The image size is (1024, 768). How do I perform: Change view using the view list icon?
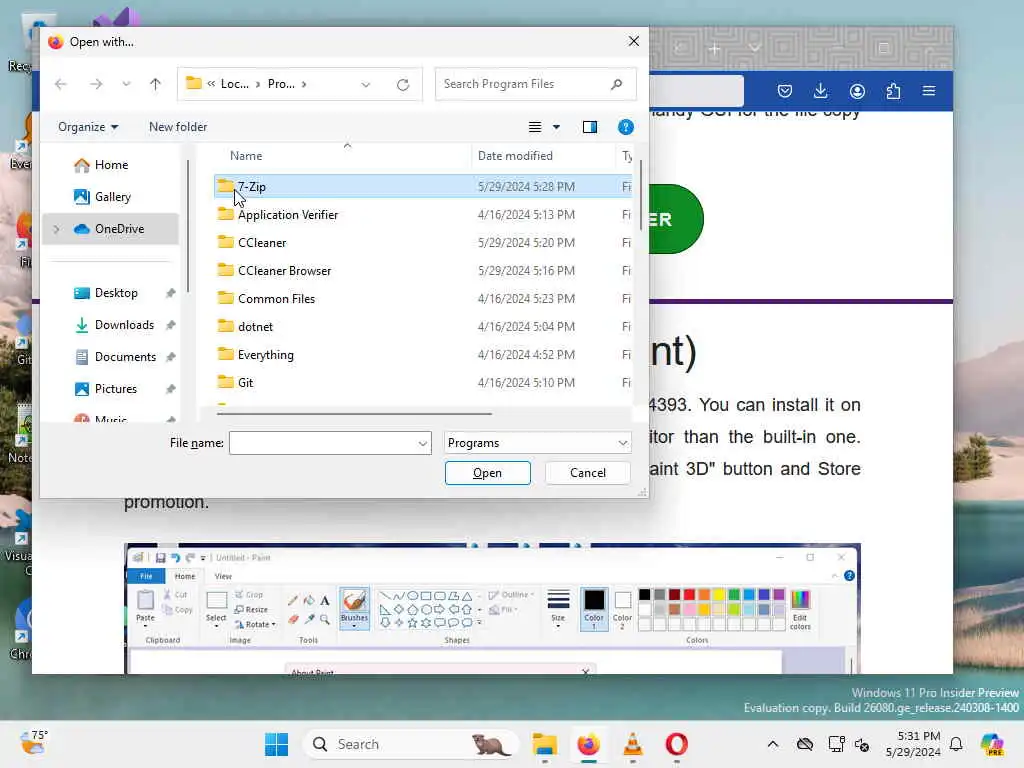pyautogui.click(x=535, y=127)
